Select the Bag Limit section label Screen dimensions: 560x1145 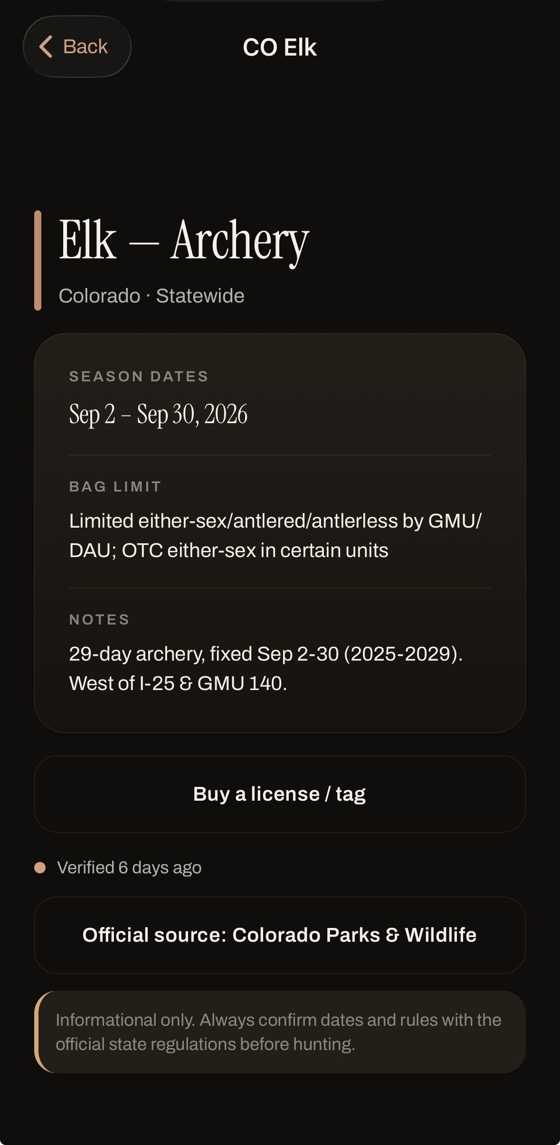pyautogui.click(x=115, y=486)
